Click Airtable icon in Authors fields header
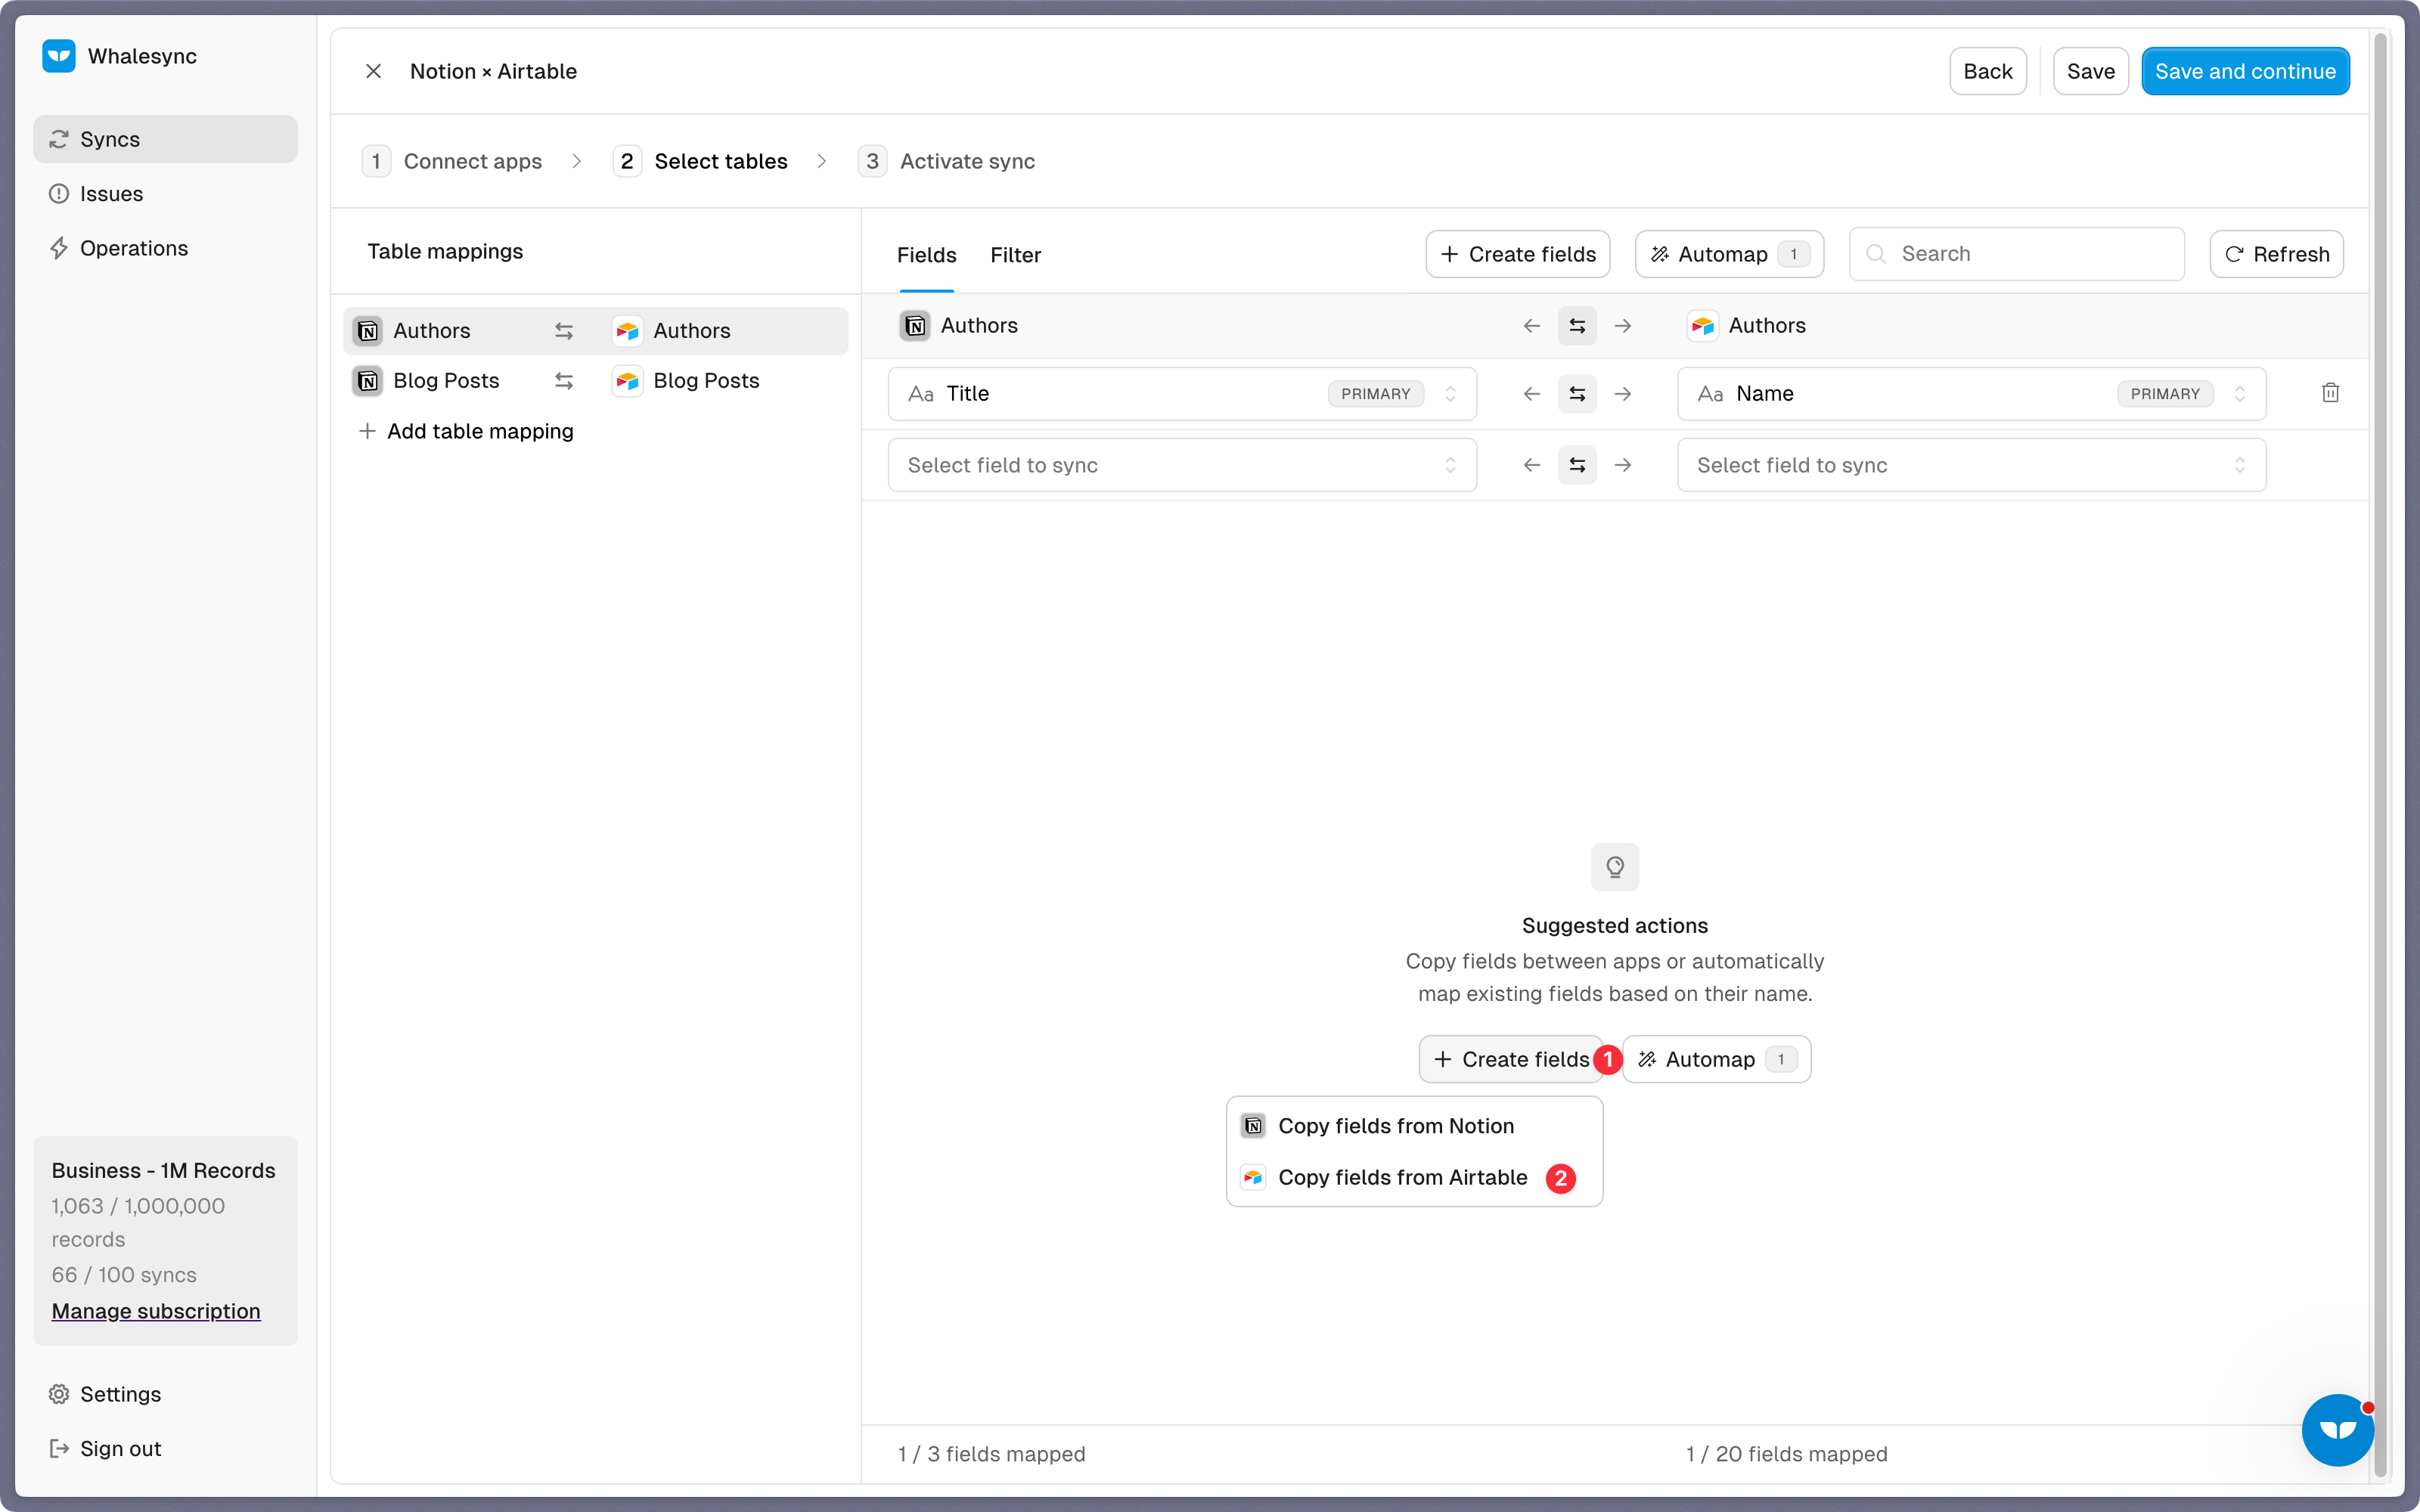 point(1703,326)
